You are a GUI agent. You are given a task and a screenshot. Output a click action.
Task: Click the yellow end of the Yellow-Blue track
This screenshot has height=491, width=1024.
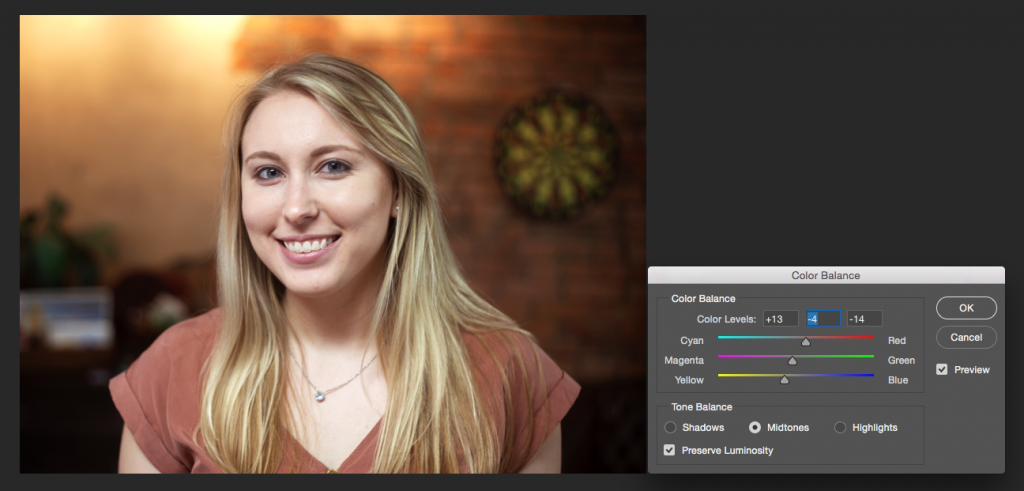coord(721,376)
